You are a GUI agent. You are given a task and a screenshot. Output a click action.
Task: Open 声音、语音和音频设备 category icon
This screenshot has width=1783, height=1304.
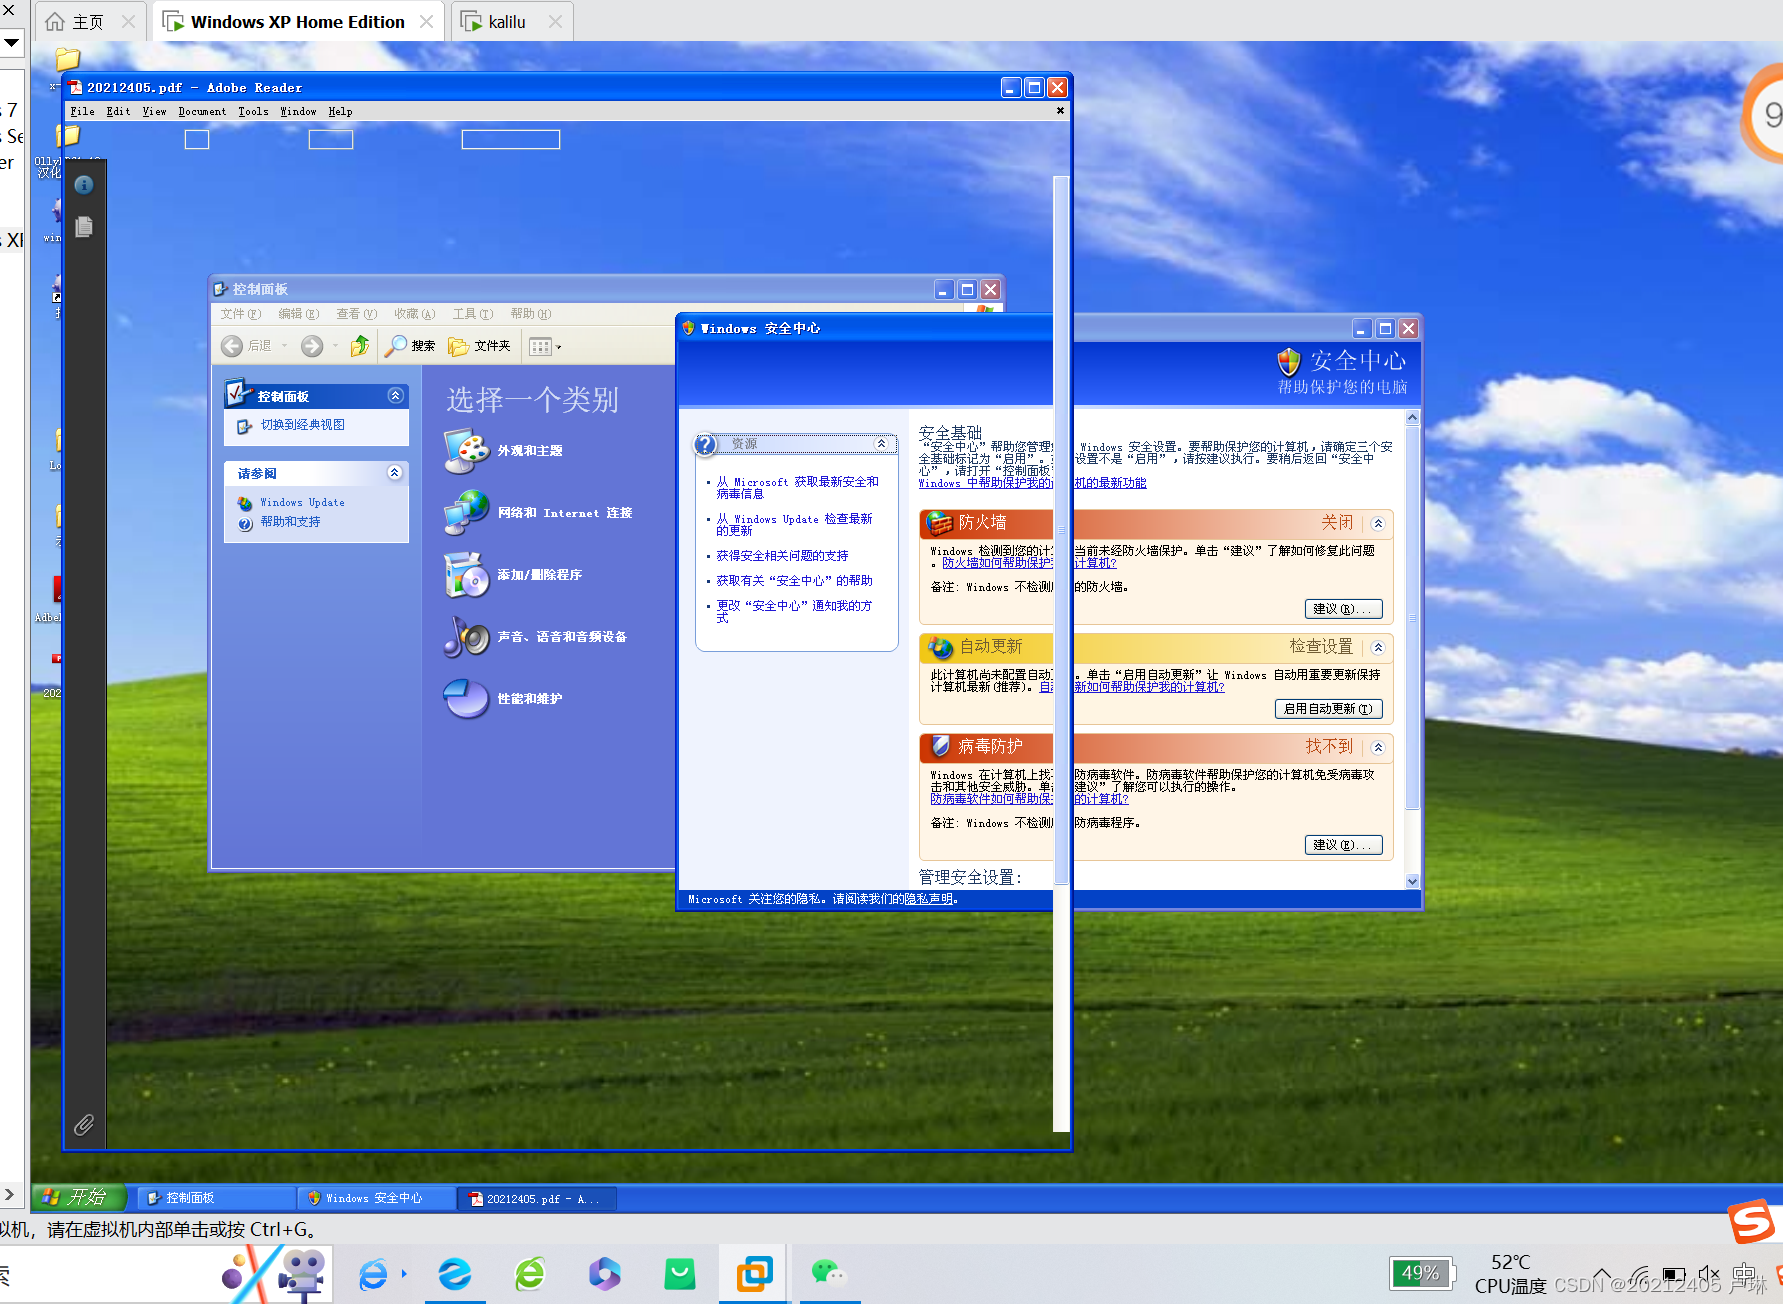tap(466, 637)
